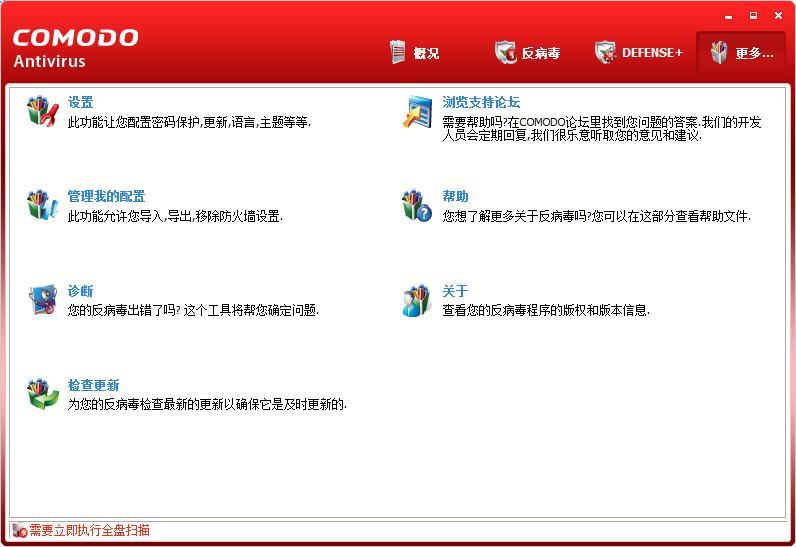
Task: Switch to the DEFENSE+ tab
Action: pos(639,52)
